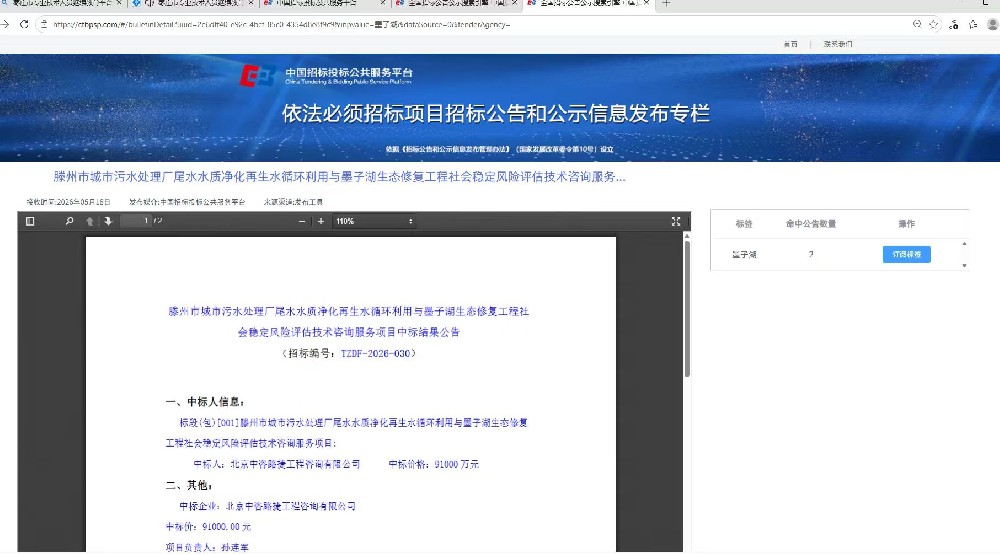Open the browser profile avatar

[x=992, y=24]
